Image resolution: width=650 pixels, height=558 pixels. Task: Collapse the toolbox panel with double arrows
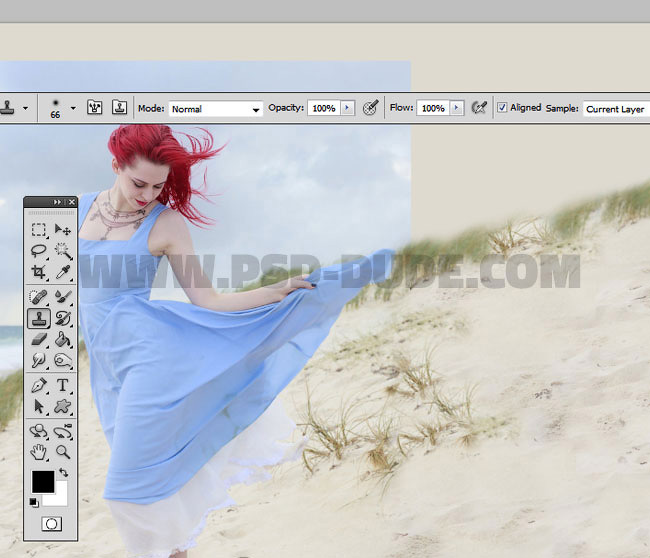(x=57, y=202)
